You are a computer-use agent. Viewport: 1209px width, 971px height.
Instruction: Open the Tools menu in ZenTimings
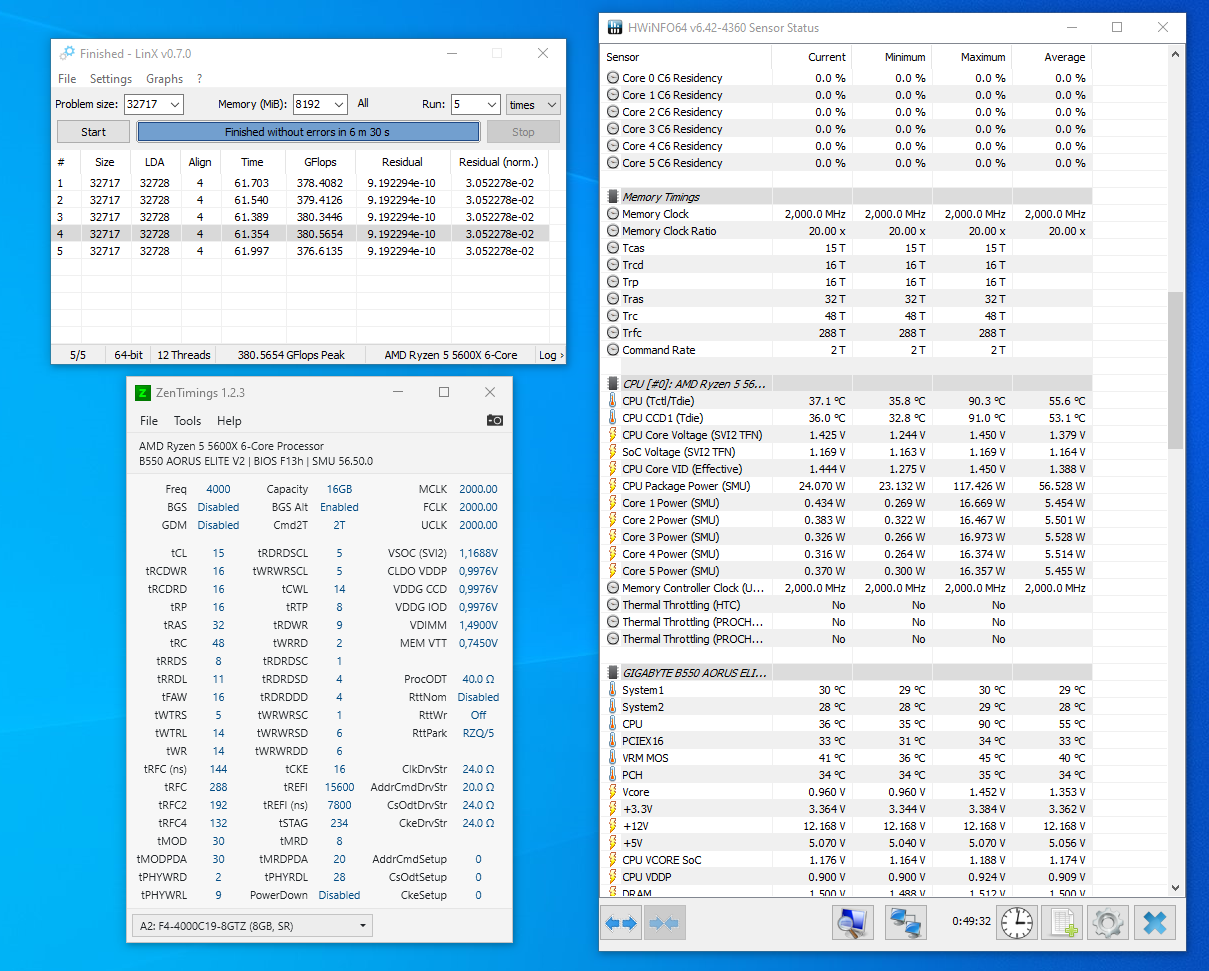click(x=187, y=421)
